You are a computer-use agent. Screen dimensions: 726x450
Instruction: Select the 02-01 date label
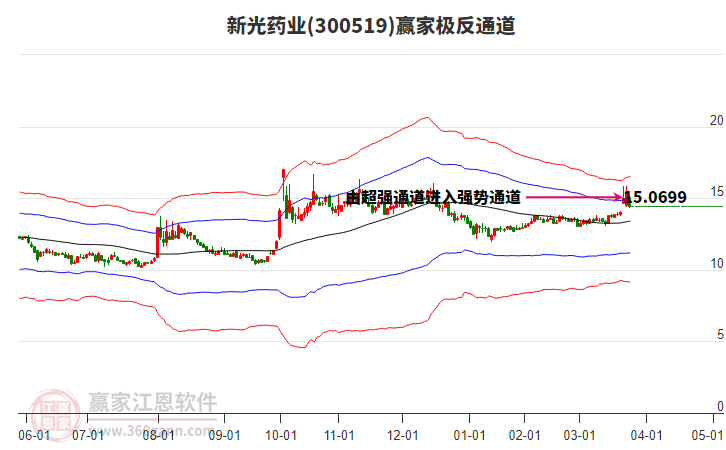[525, 436]
